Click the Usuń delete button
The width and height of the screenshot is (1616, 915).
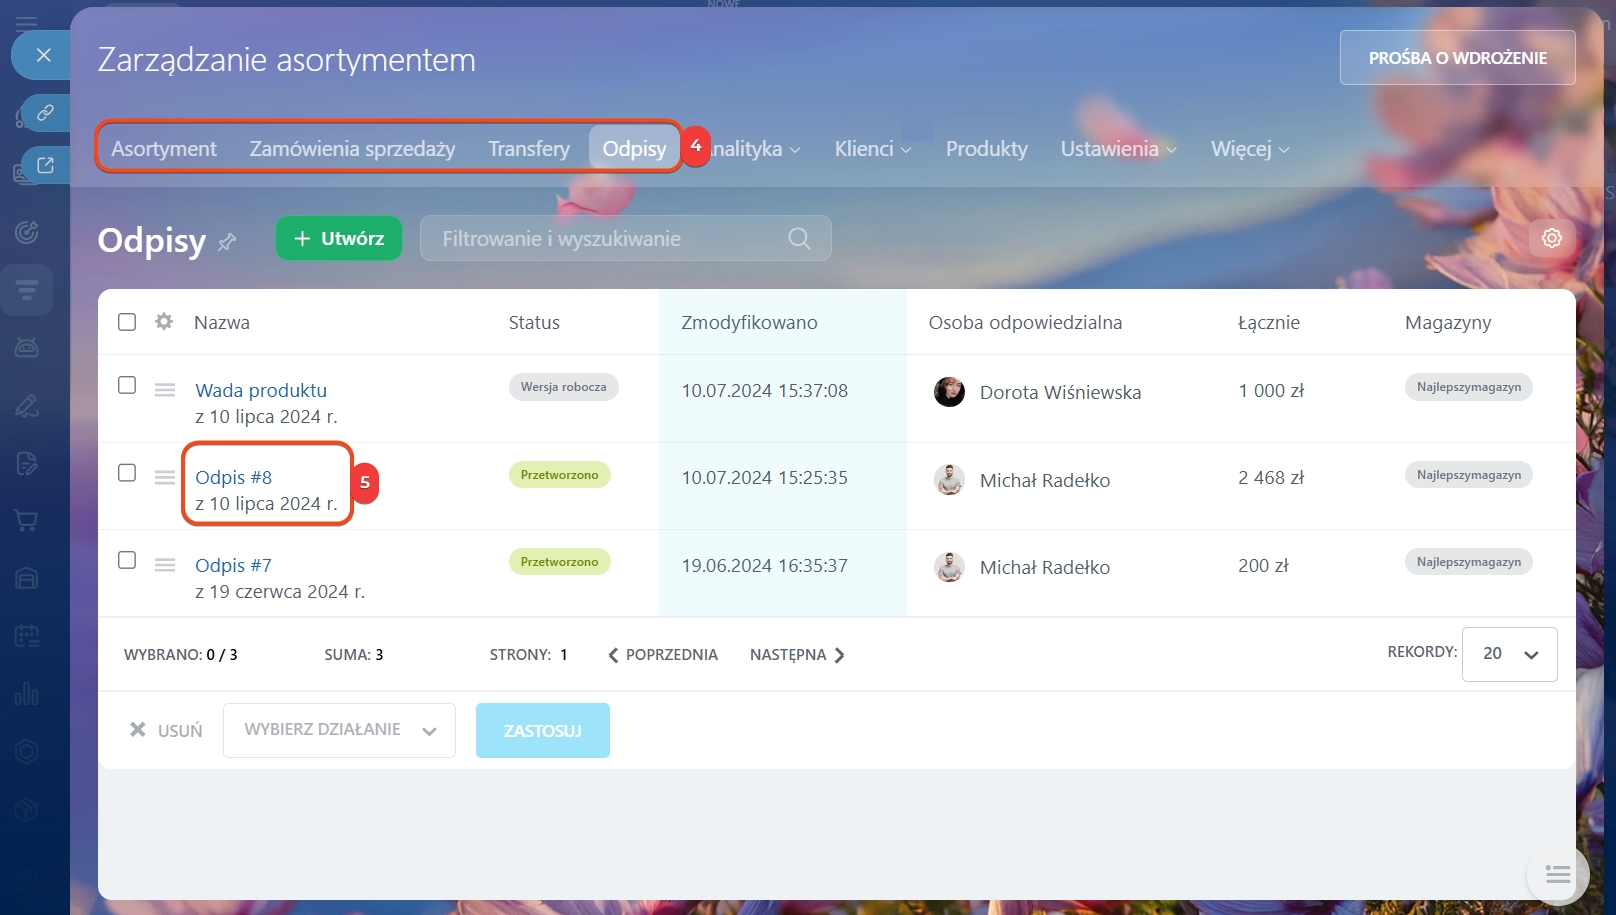click(x=166, y=731)
